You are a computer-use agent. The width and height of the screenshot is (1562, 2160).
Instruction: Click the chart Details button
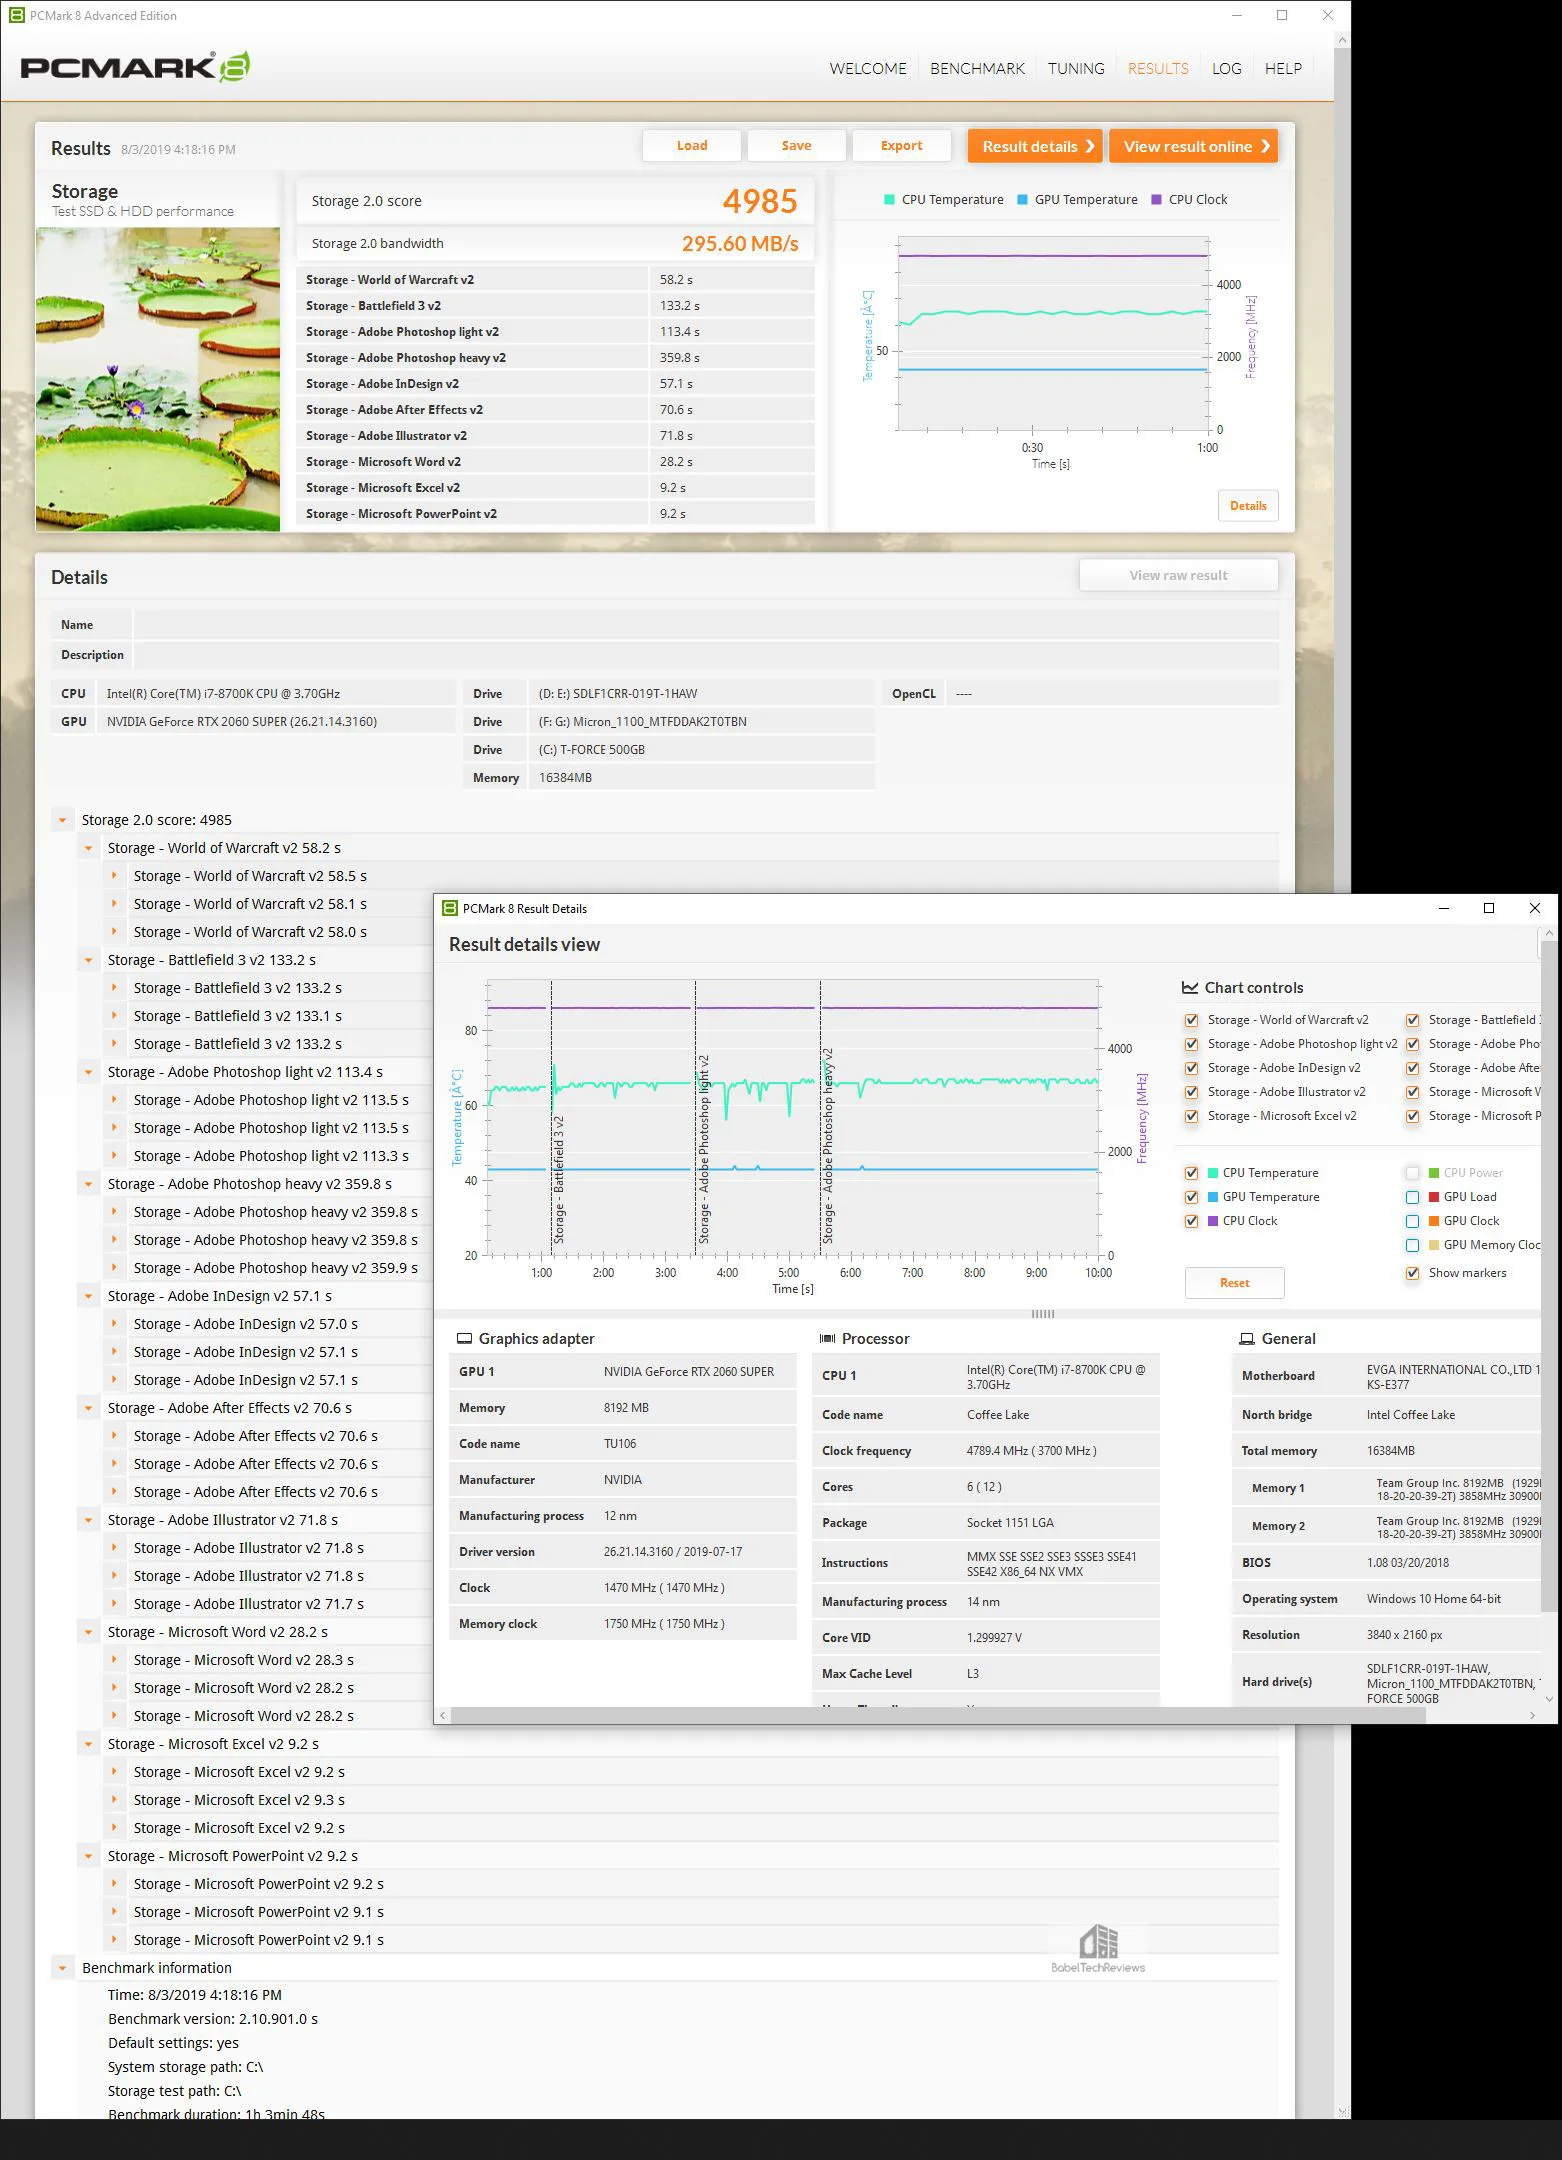coord(1248,505)
